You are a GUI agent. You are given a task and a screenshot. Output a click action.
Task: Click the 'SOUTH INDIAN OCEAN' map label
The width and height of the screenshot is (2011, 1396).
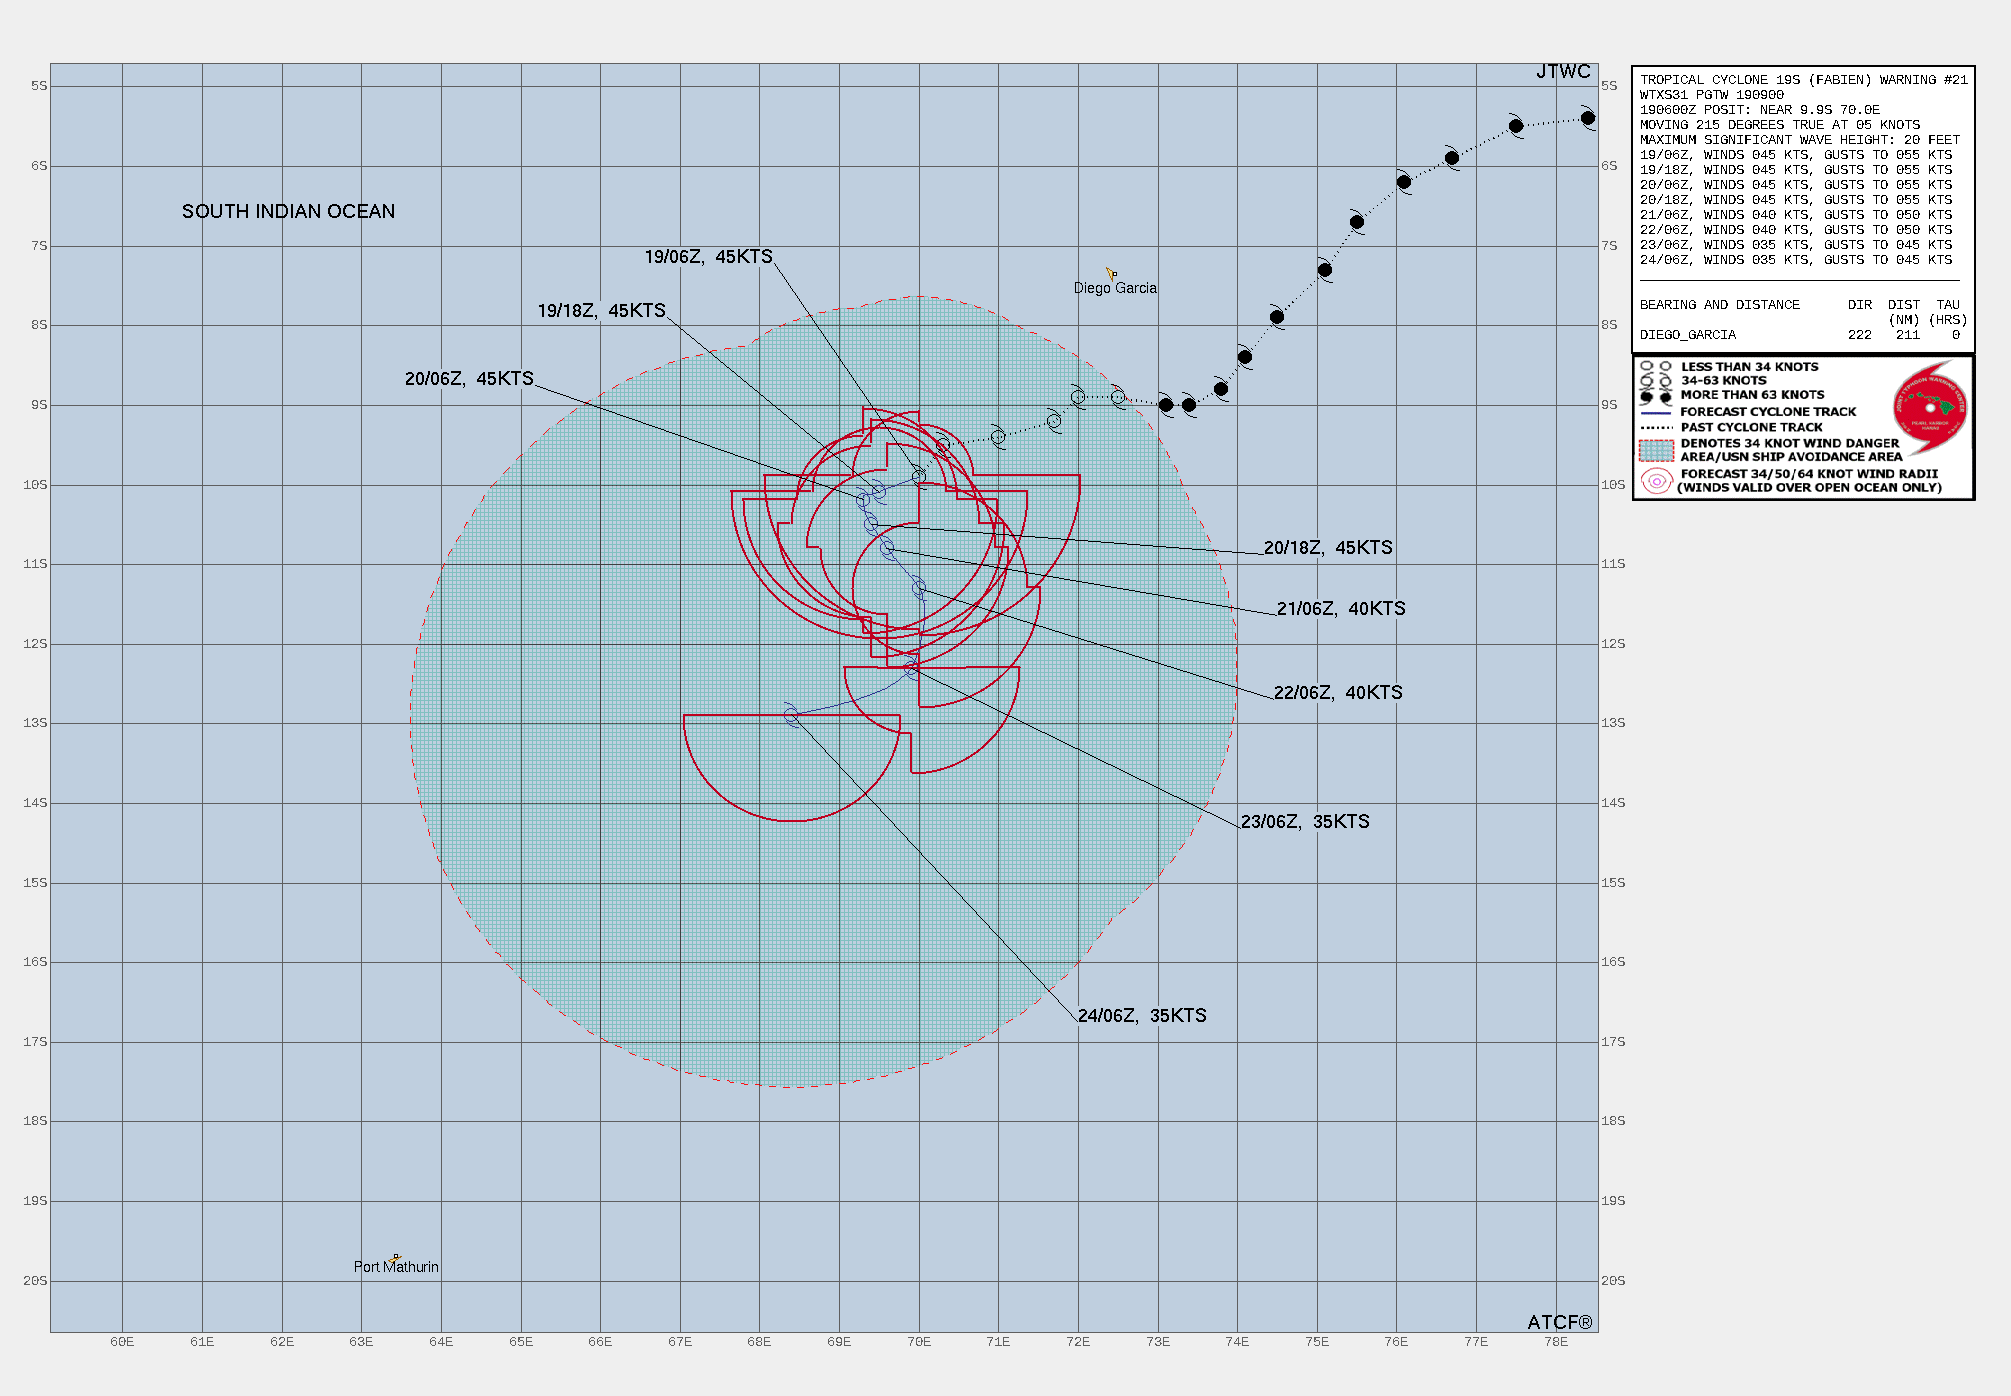click(x=288, y=212)
